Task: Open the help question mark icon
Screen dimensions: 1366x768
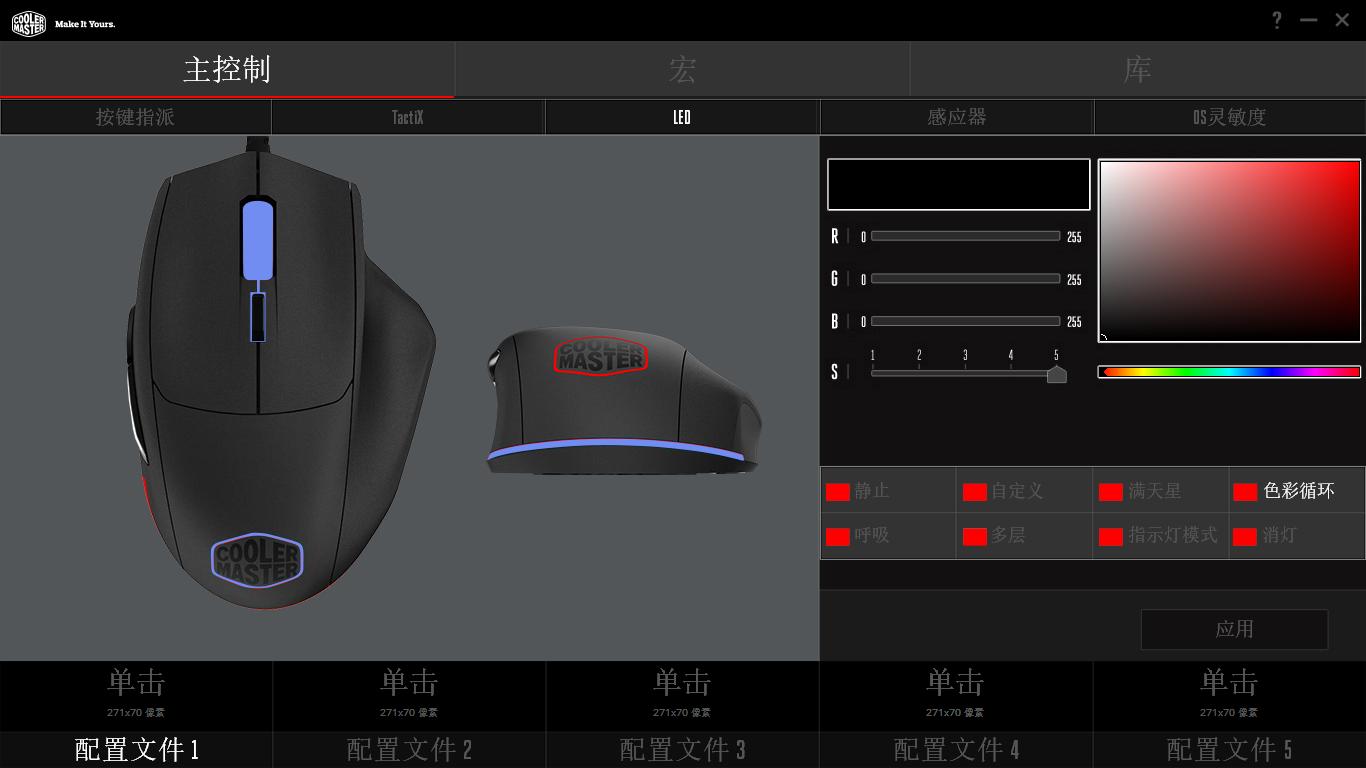Action: (x=1277, y=21)
